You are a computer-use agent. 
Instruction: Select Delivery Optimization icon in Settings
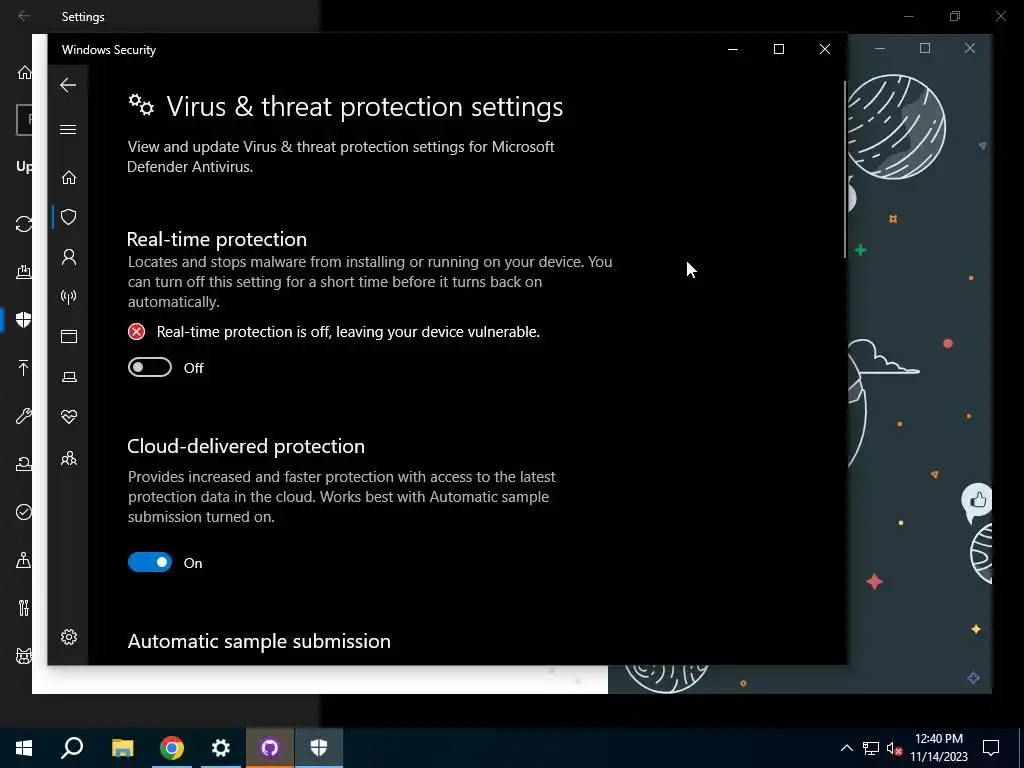point(24,272)
